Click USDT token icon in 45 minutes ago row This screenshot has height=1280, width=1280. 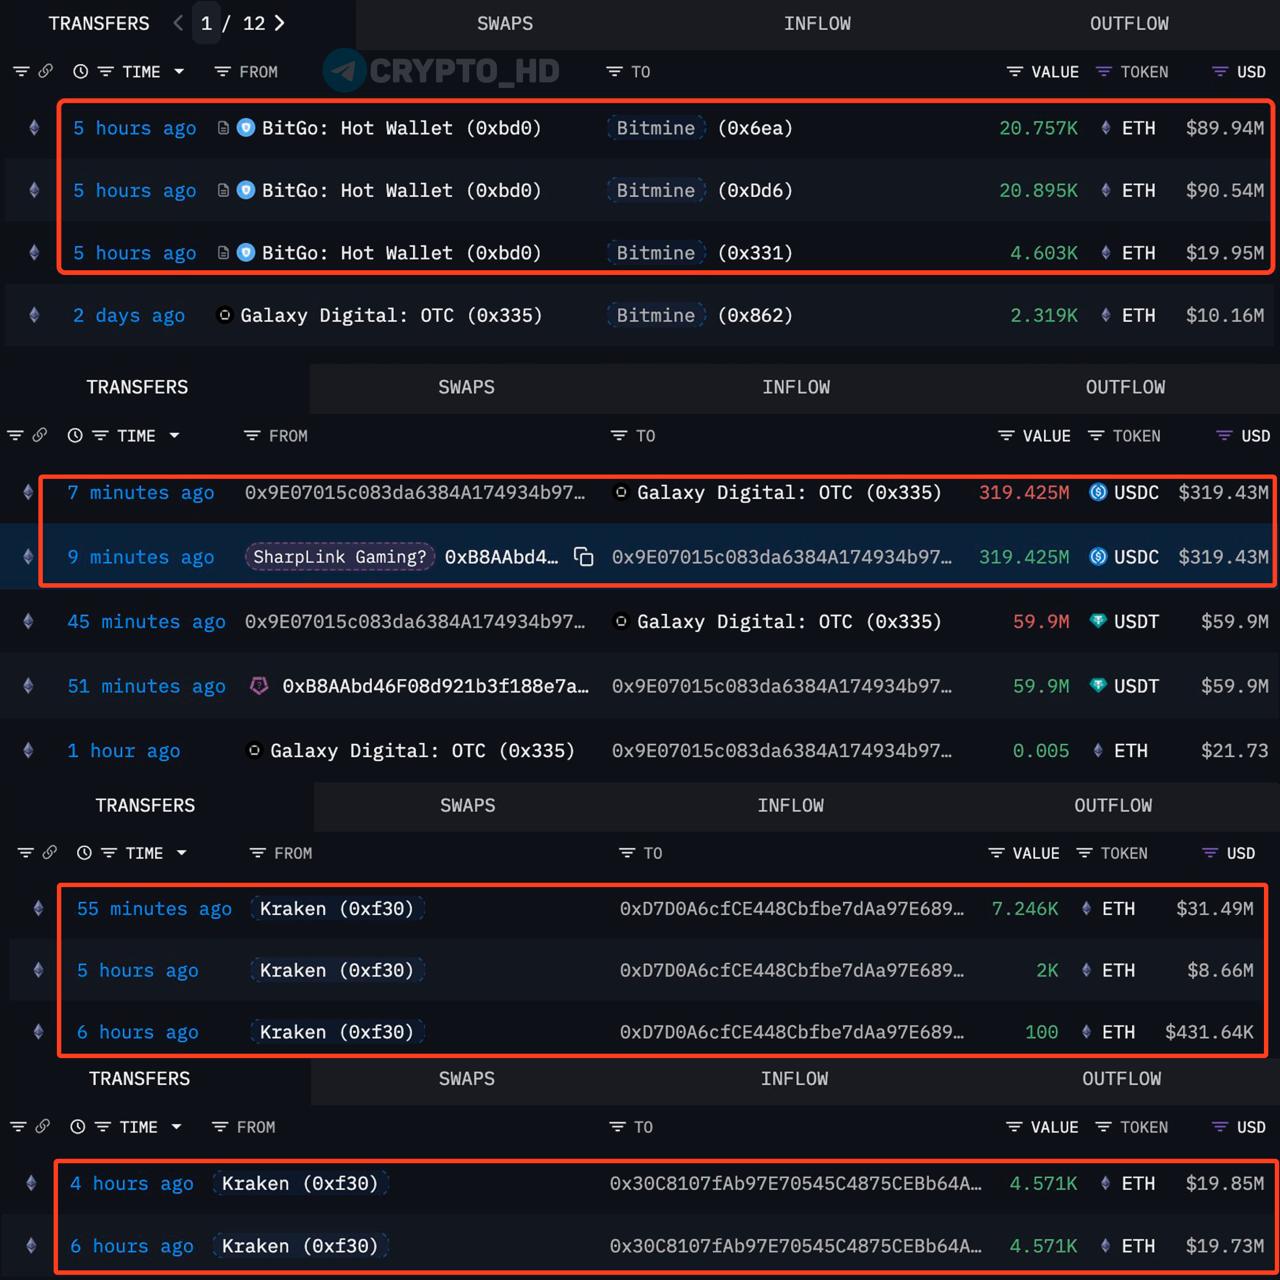[1098, 621]
